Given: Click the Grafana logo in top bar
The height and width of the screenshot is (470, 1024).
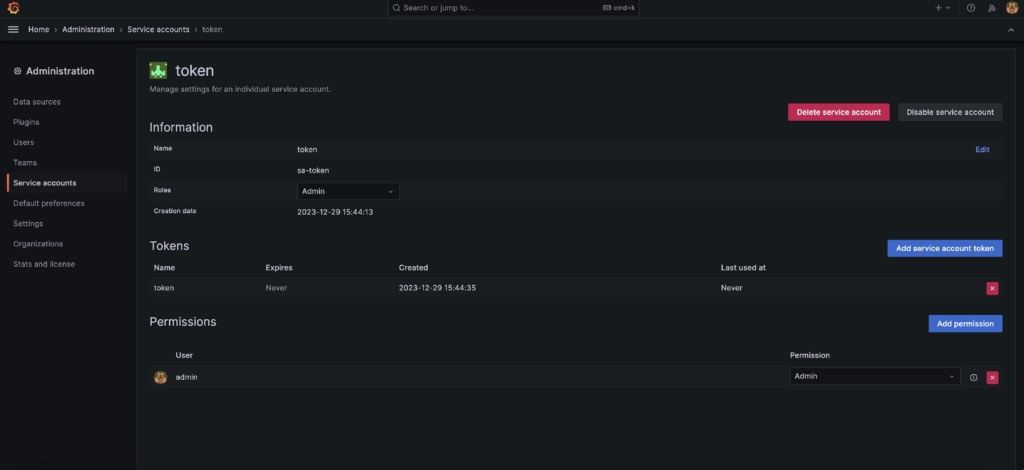Looking at the screenshot, I should [x=13, y=8].
